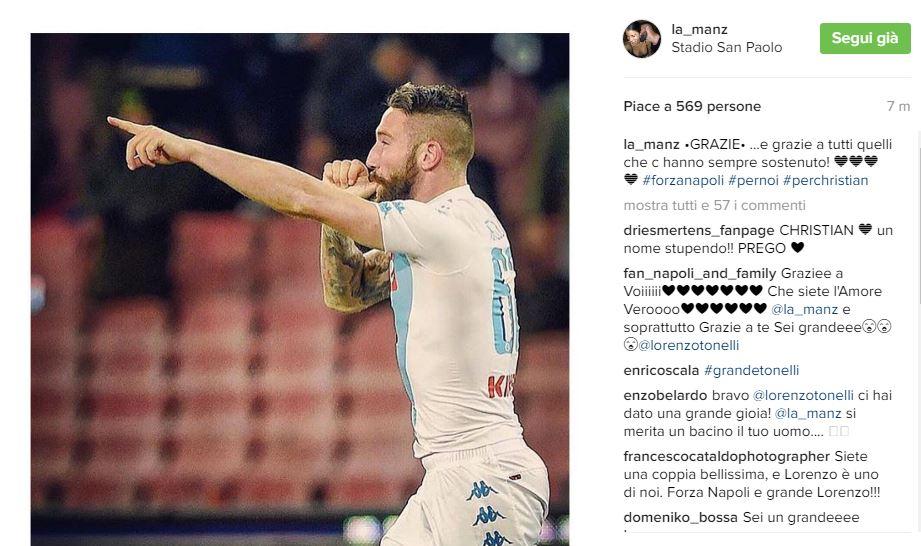Screen dimensions: 921x546
Task: View the 569 people who liked
Action: coord(692,106)
